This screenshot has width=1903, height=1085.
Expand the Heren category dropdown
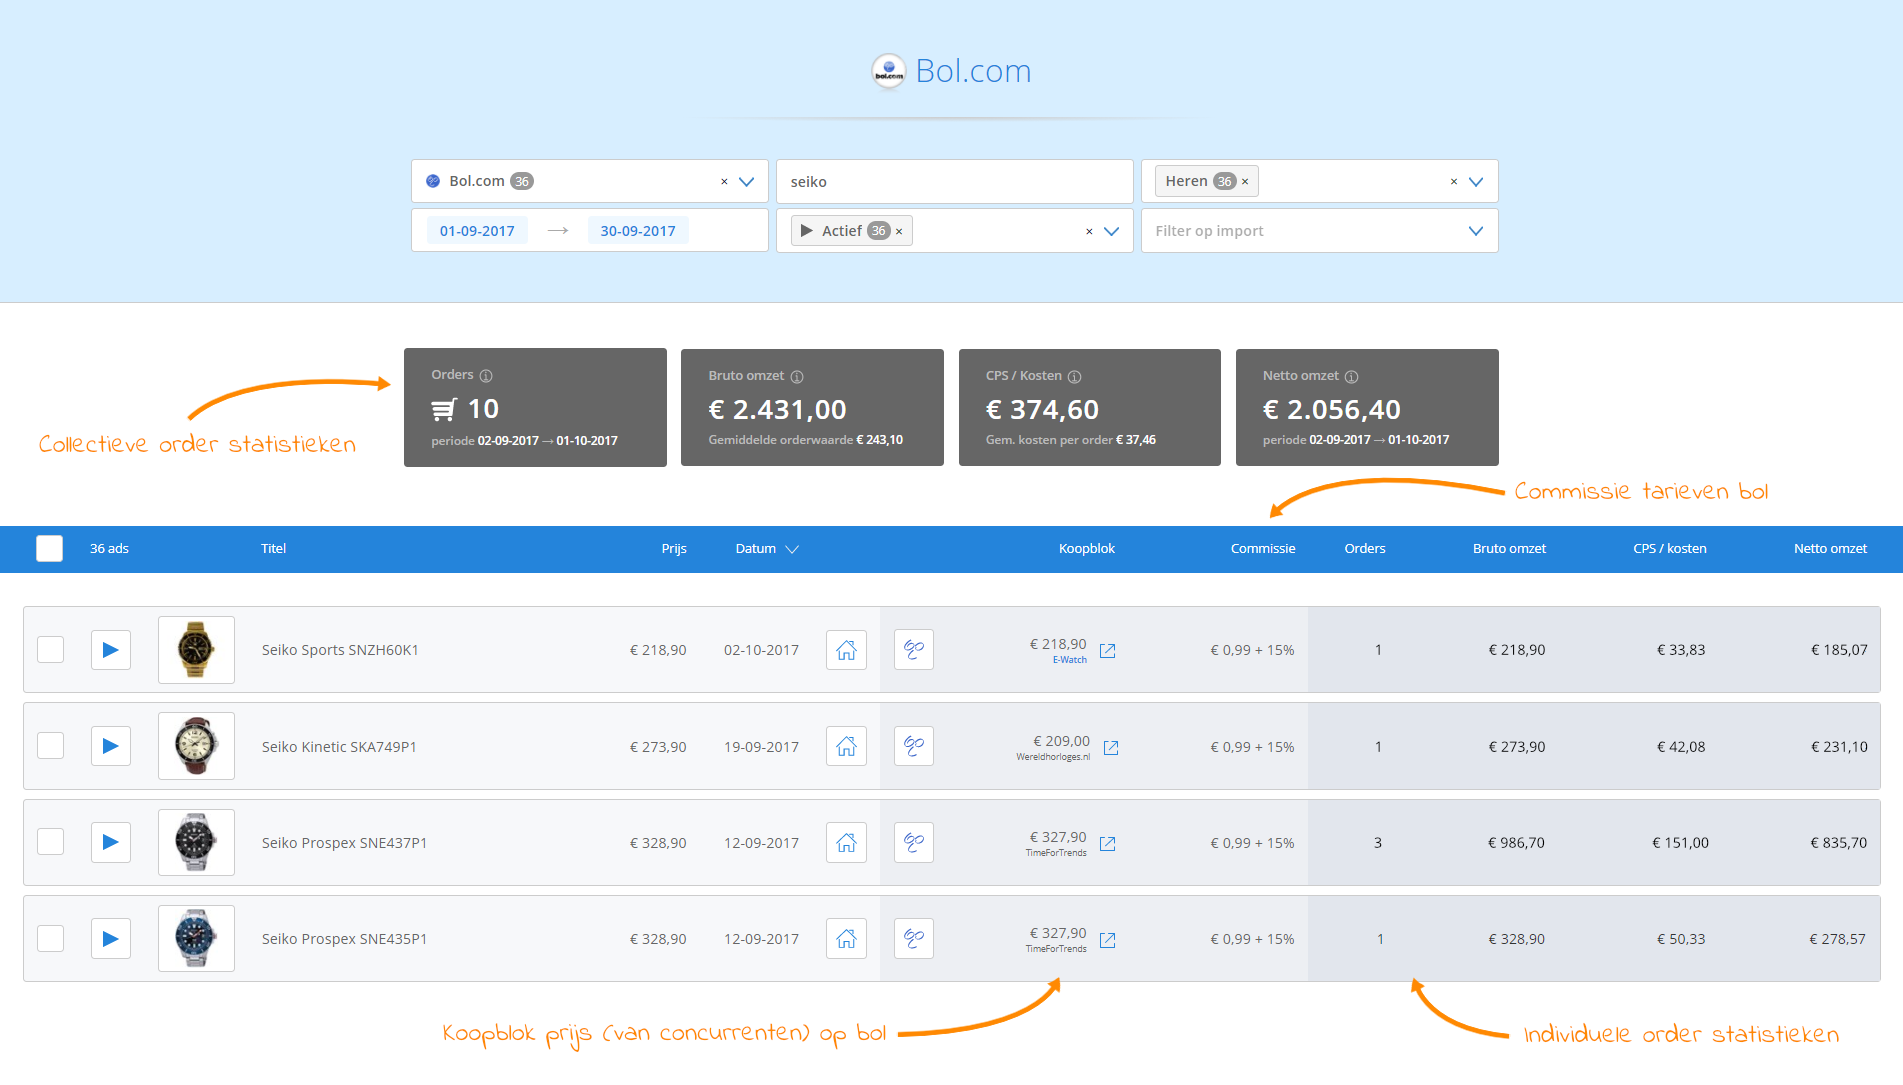tap(1476, 182)
